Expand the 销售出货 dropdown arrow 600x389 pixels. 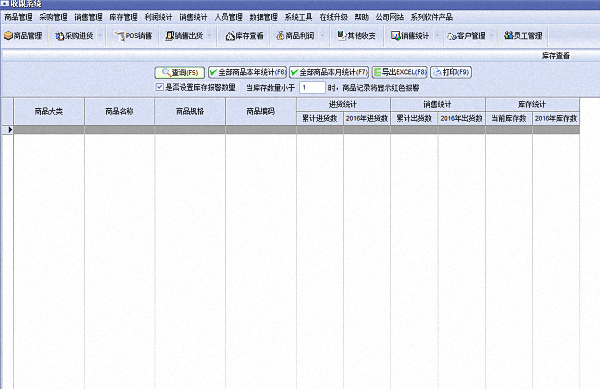coord(209,36)
